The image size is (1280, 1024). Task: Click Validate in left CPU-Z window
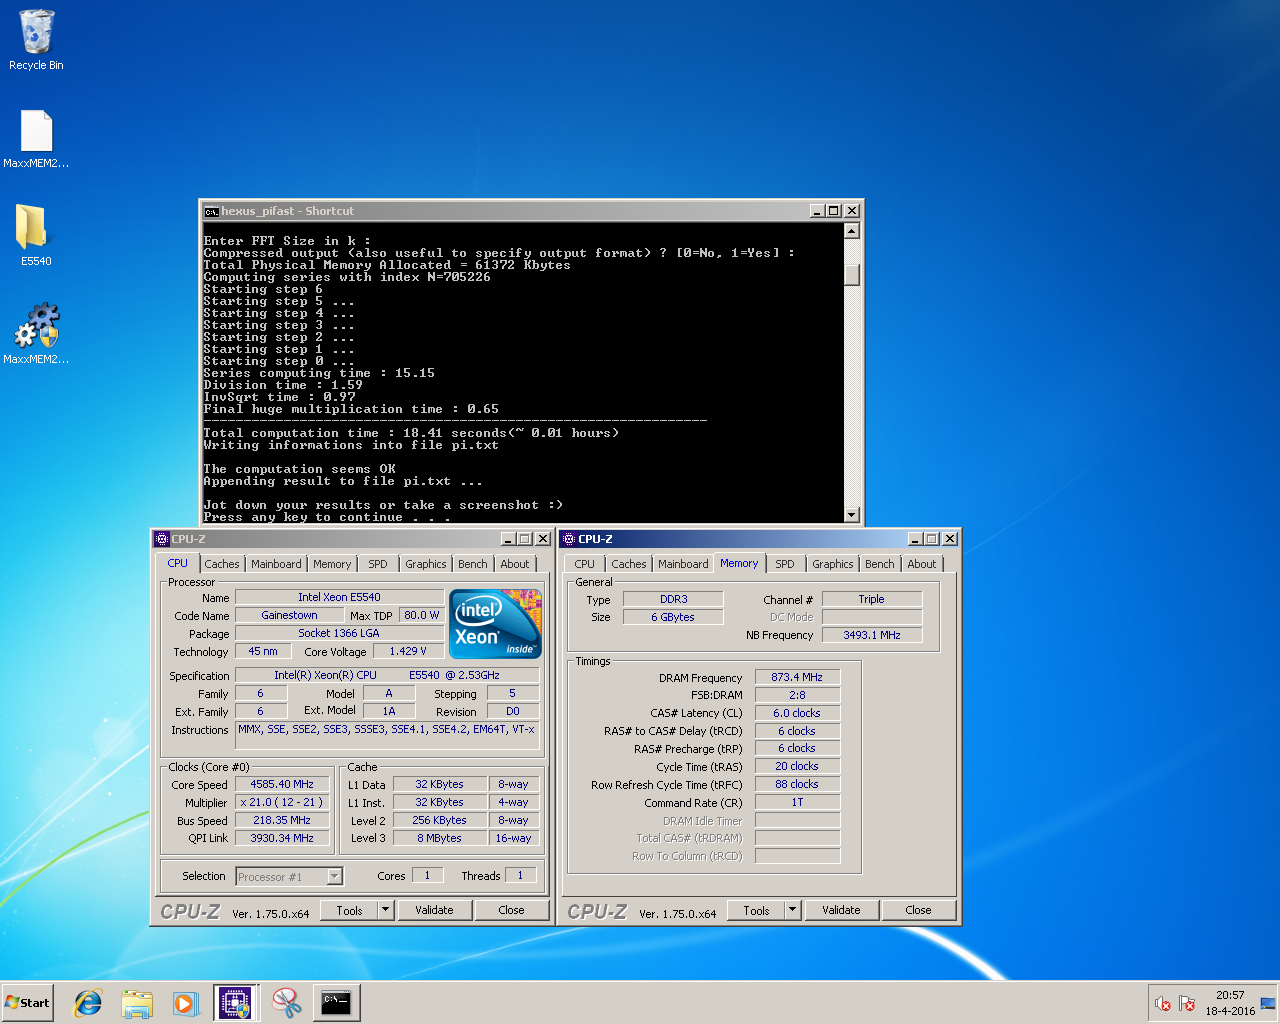pyautogui.click(x=434, y=910)
